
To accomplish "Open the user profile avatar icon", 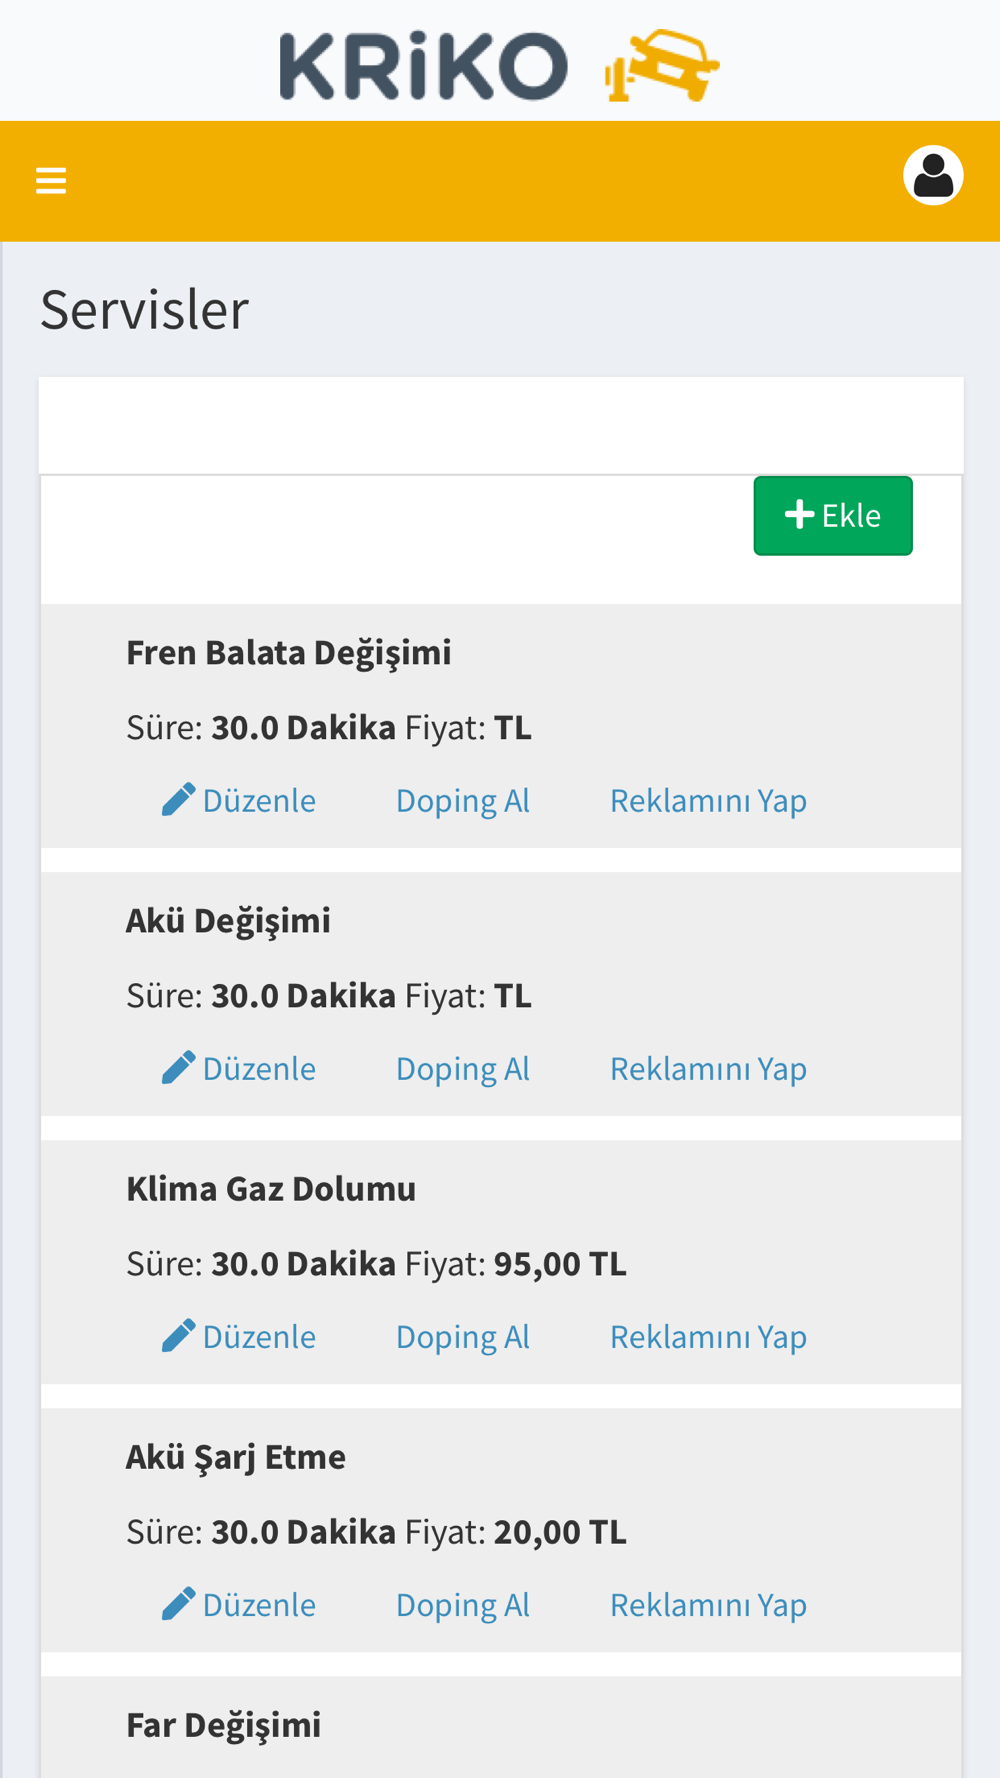I will pyautogui.click(x=933, y=176).
